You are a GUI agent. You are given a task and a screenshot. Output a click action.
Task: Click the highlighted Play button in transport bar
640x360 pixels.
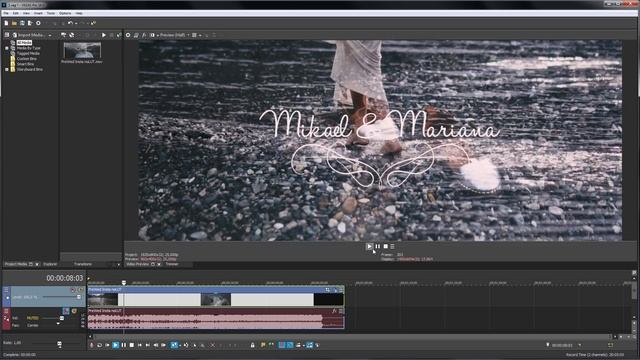pyautogui.click(x=116, y=345)
